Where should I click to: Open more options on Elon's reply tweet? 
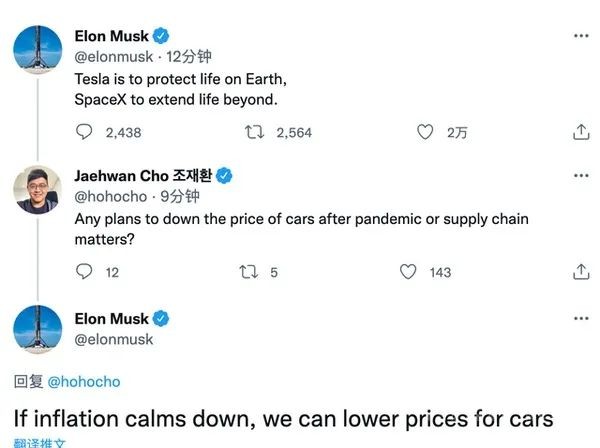pyautogui.click(x=581, y=318)
